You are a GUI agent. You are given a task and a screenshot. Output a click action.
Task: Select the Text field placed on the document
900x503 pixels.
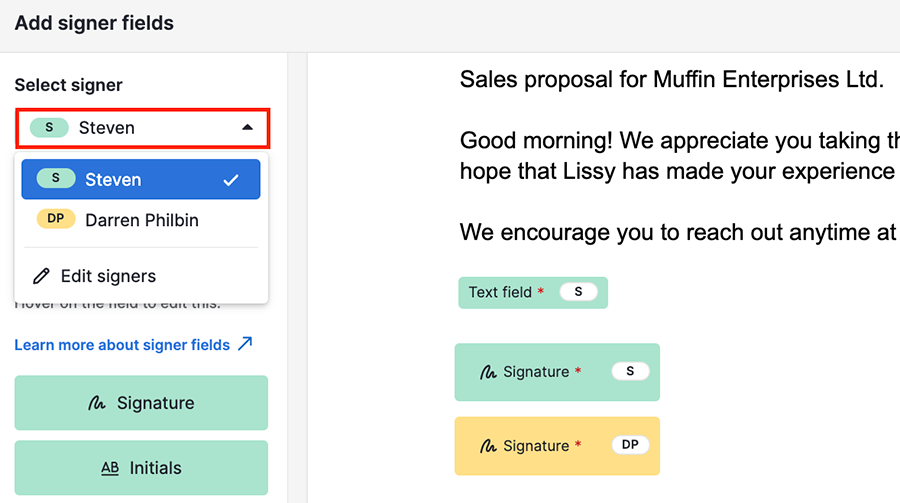click(x=533, y=292)
